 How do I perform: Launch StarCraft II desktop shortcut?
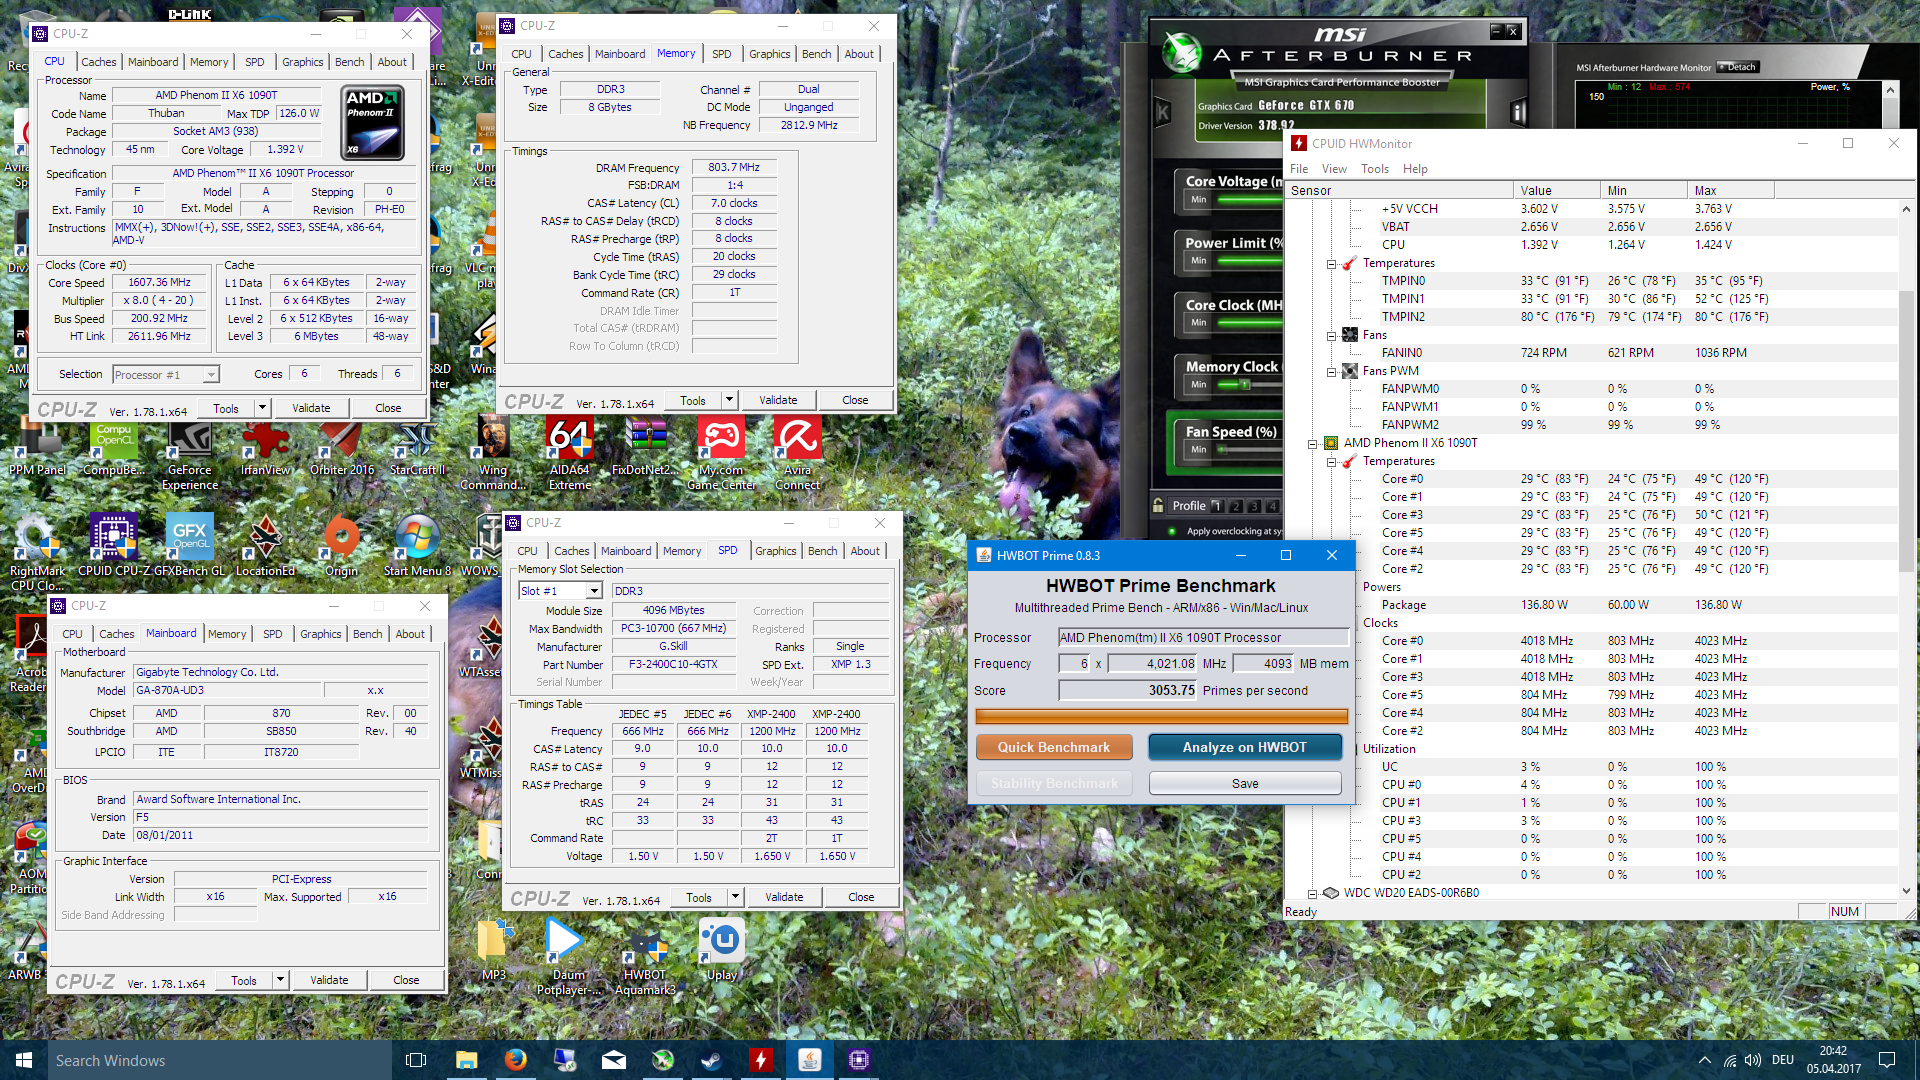pos(416,449)
